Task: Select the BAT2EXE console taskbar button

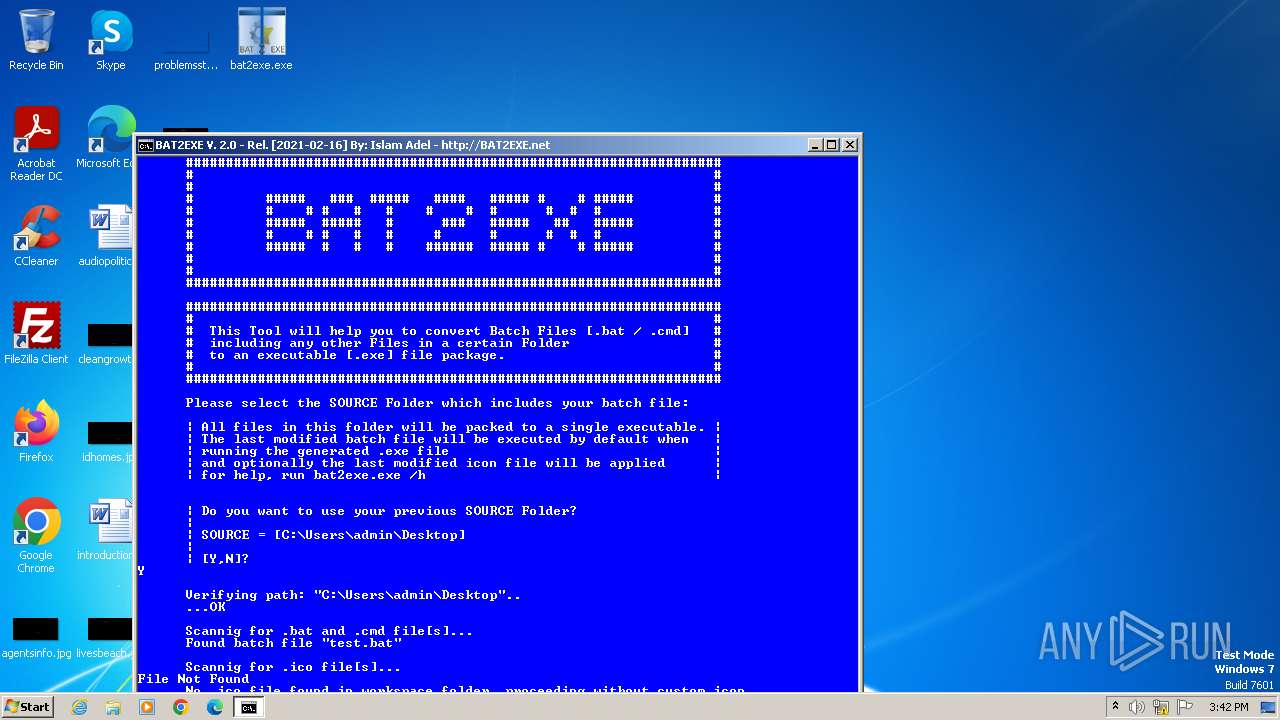Action: (x=248, y=707)
